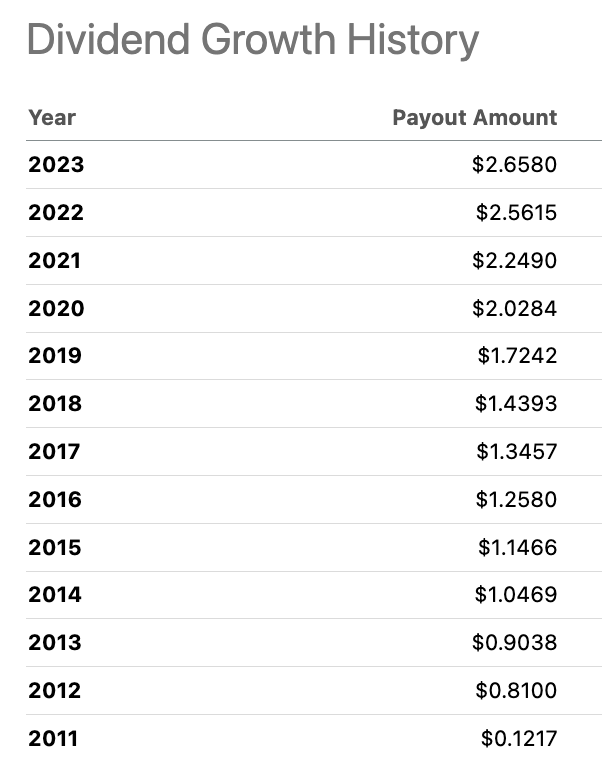Click the Dividend Growth History heading

pos(252,41)
